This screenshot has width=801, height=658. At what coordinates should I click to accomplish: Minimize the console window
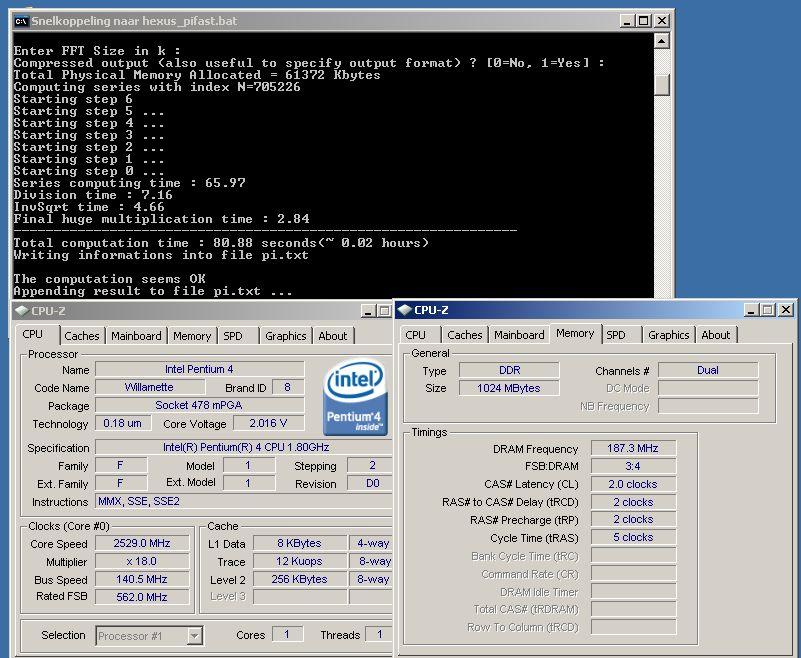(x=627, y=21)
